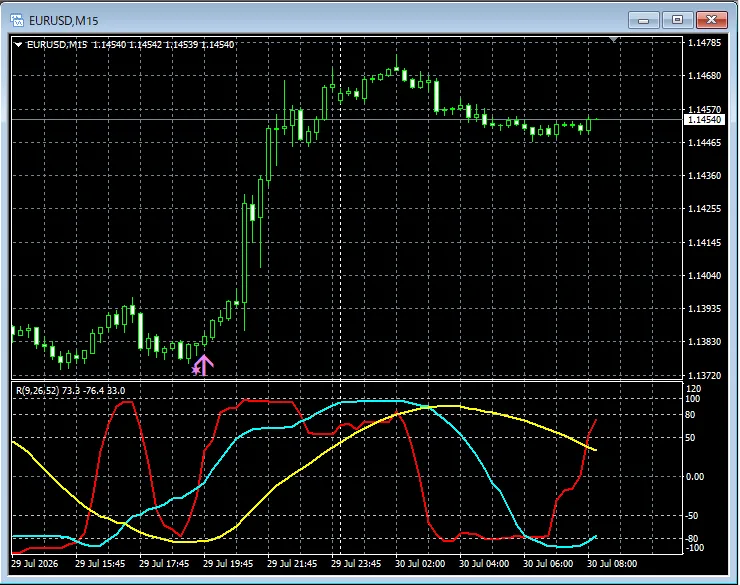Click the EURUSD,M15 window title text

63,21
